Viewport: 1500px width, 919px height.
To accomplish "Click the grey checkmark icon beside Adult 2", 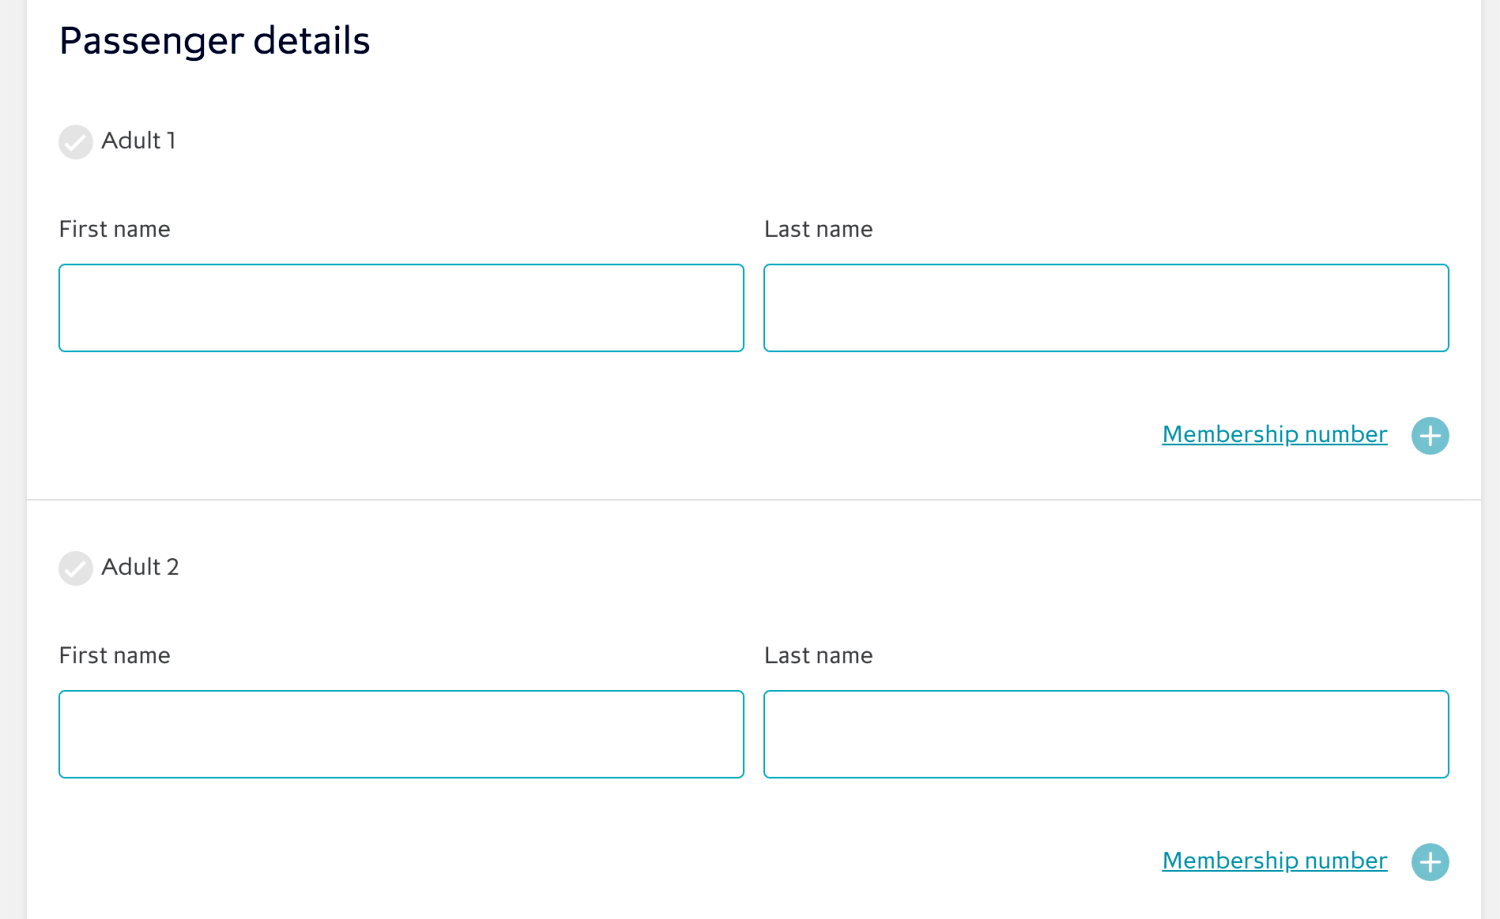I will tap(75, 568).
